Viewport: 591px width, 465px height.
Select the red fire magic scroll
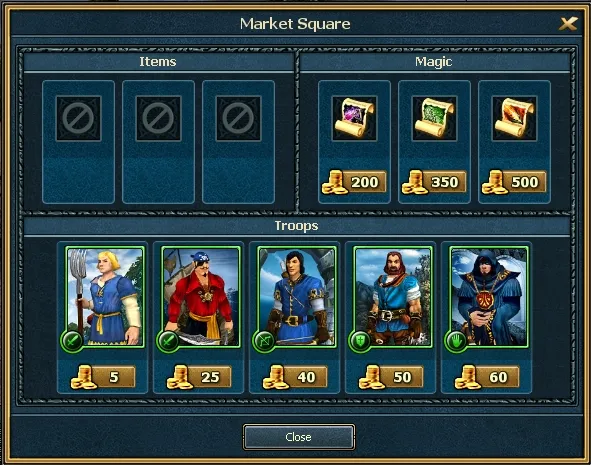[514, 118]
